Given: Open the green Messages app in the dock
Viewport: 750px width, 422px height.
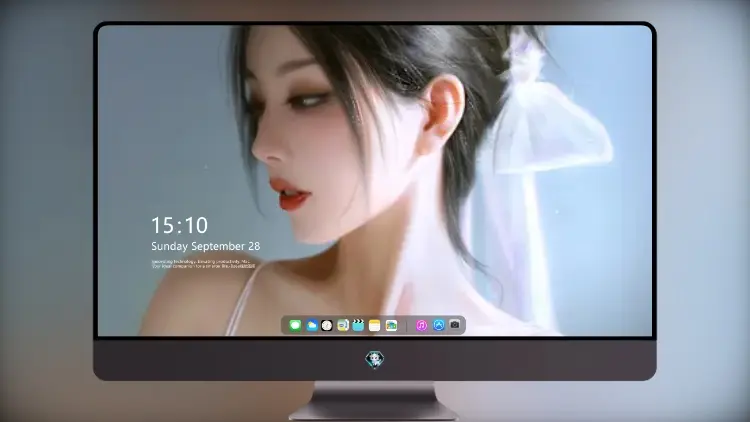Looking at the screenshot, I should [295, 325].
